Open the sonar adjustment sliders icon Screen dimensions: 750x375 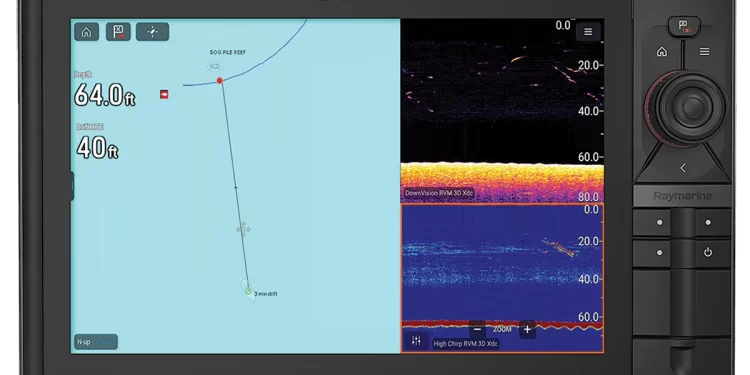click(x=416, y=341)
